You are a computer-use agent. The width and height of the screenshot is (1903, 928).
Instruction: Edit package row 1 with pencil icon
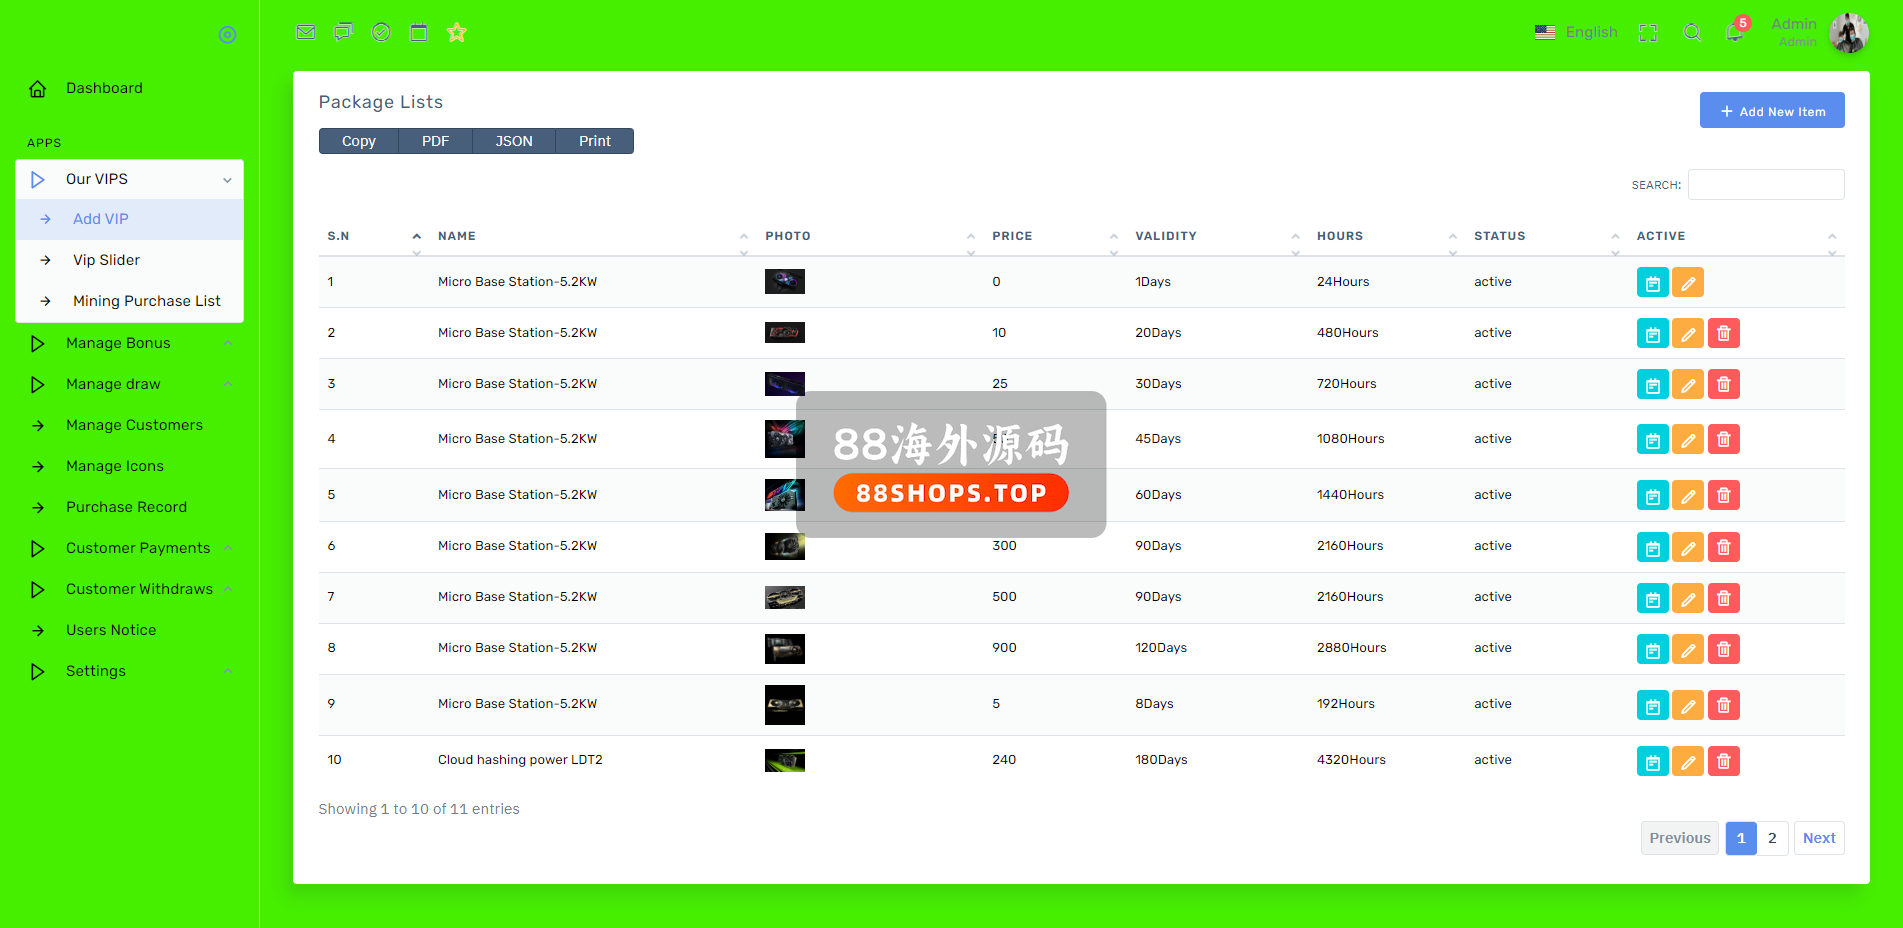[1687, 283]
